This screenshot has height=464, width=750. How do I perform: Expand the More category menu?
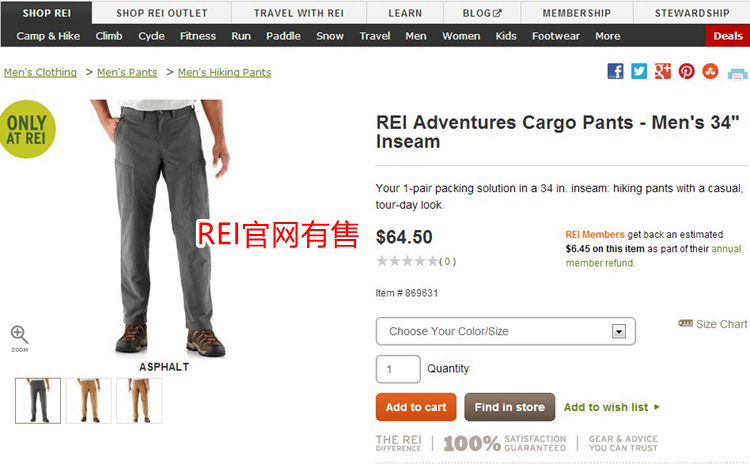607,36
